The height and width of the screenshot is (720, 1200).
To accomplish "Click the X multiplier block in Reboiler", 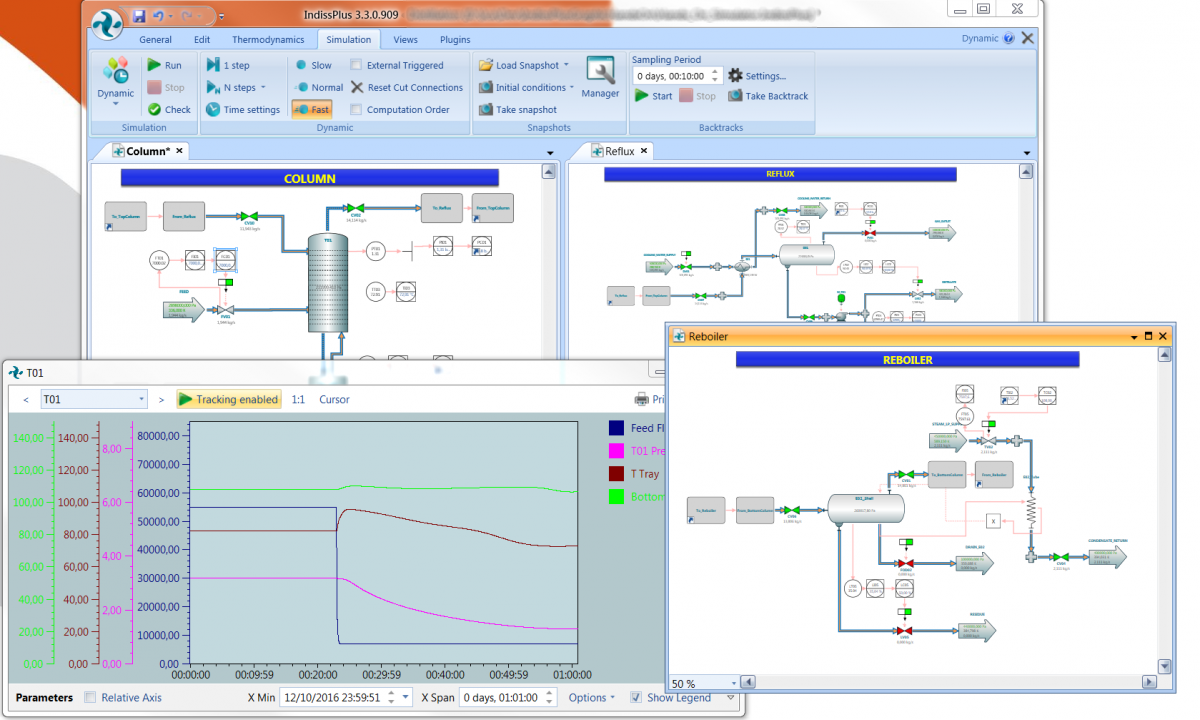I will click(x=993, y=520).
